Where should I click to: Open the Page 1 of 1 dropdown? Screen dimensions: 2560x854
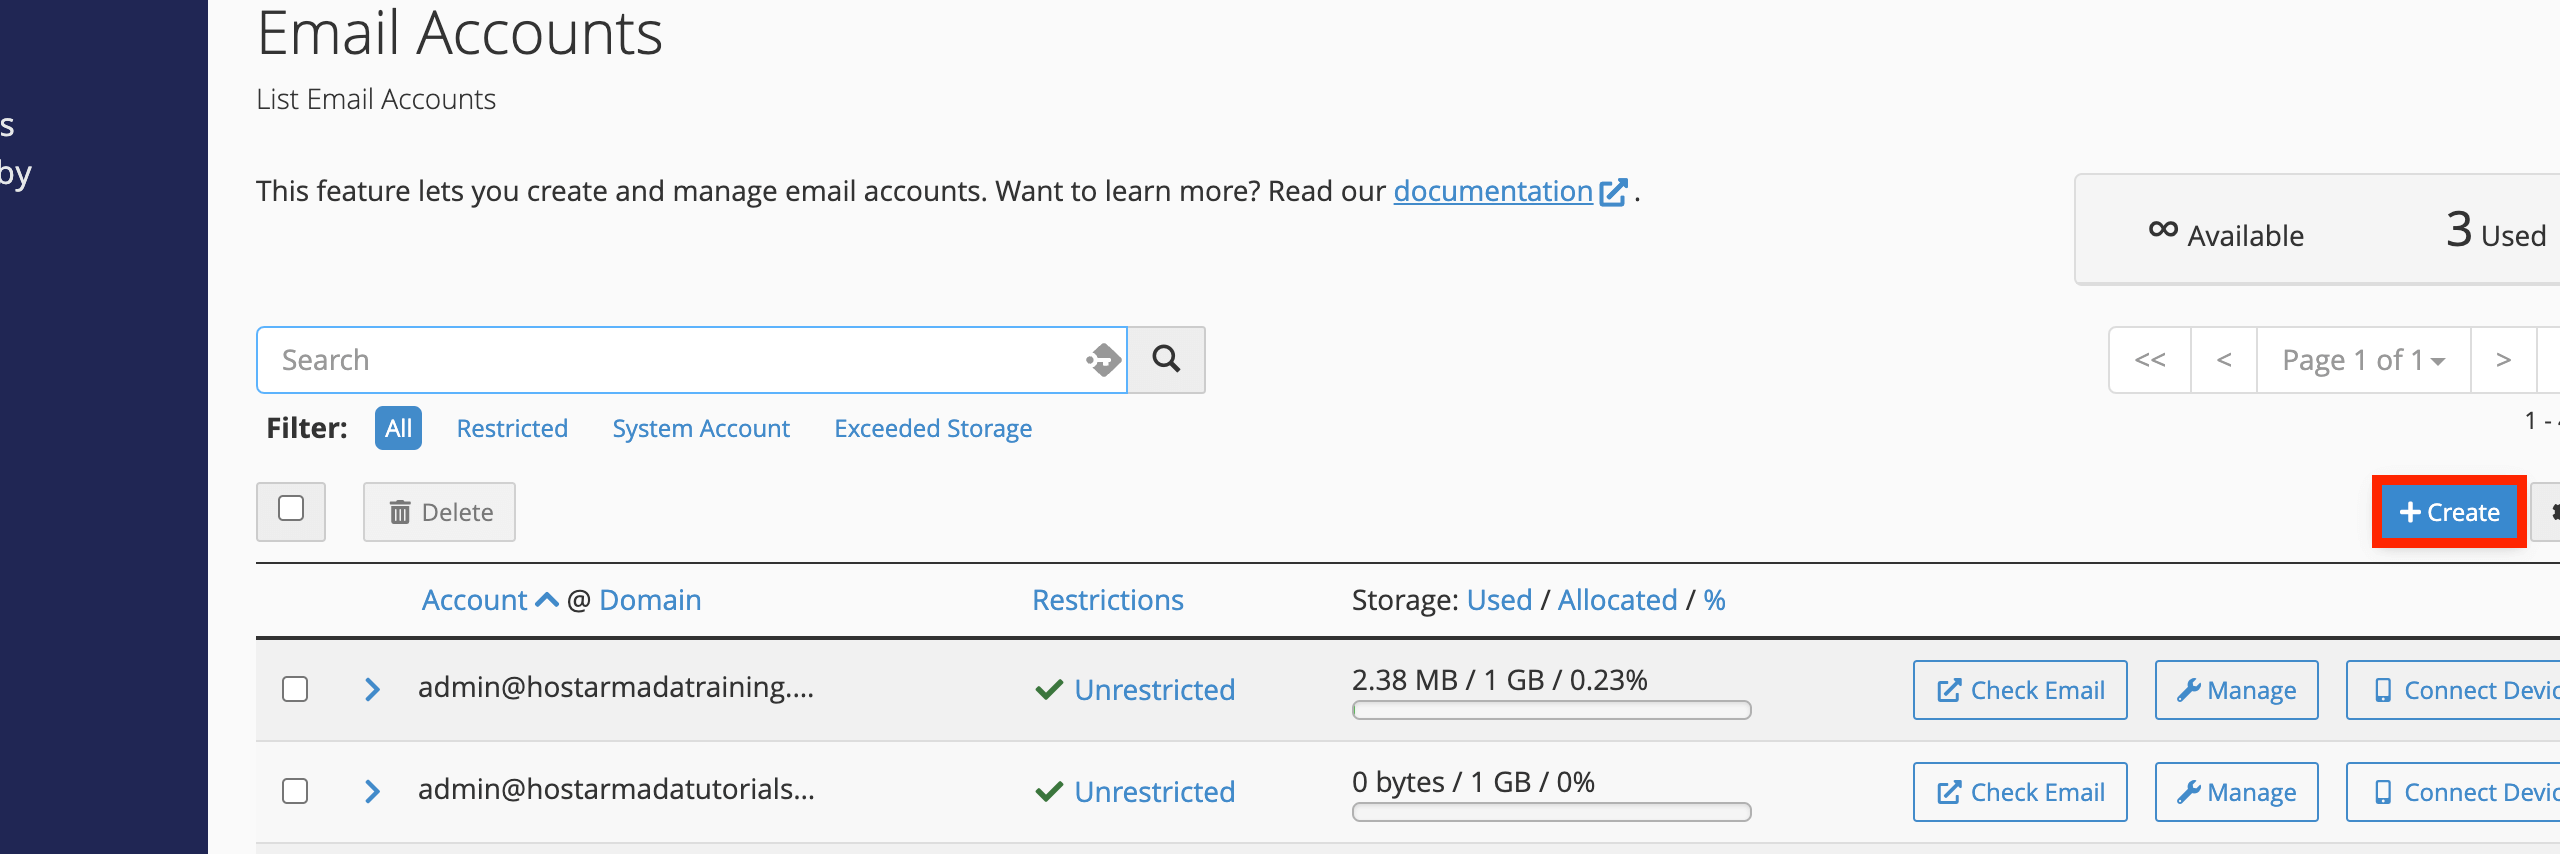click(2363, 360)
